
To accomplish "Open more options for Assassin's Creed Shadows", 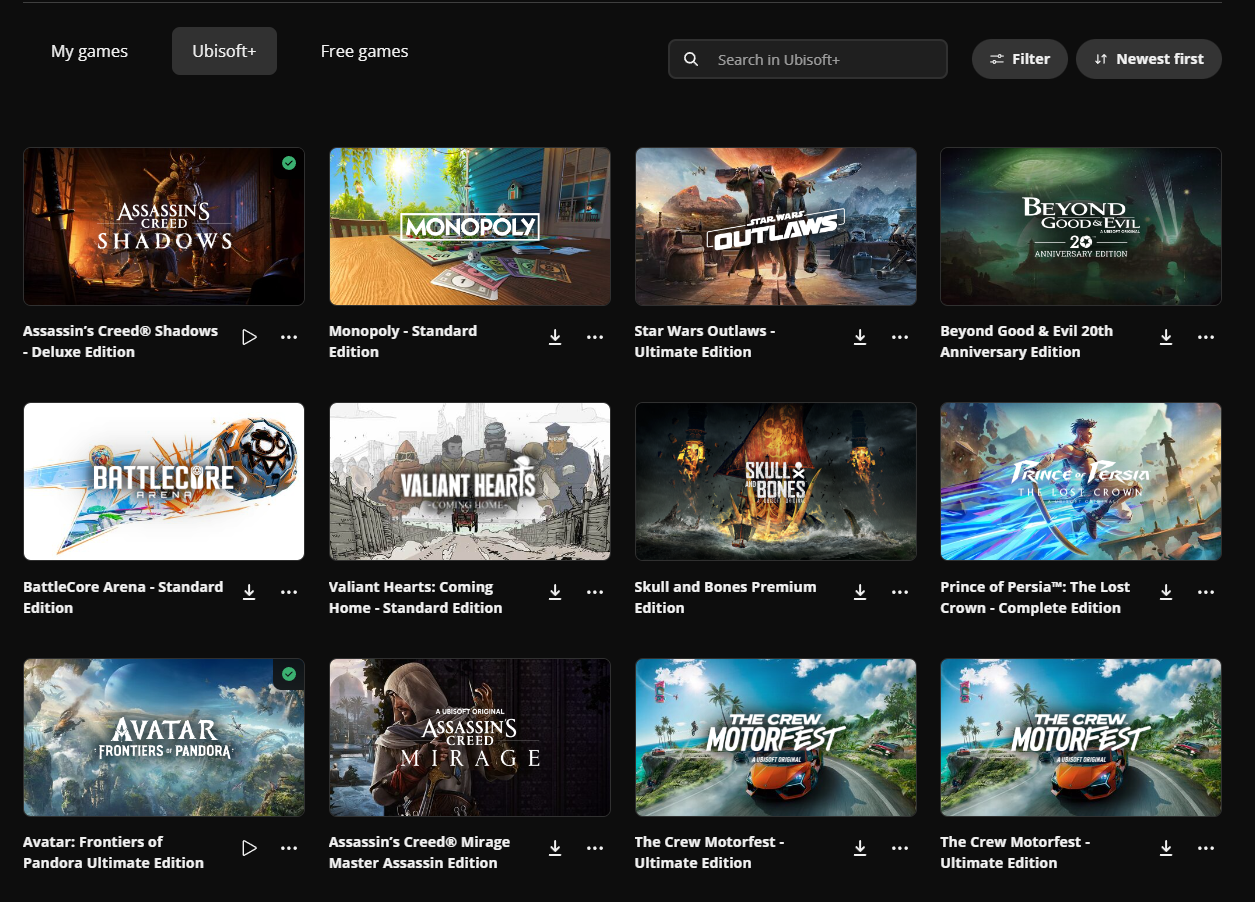I will pos(289,337).
